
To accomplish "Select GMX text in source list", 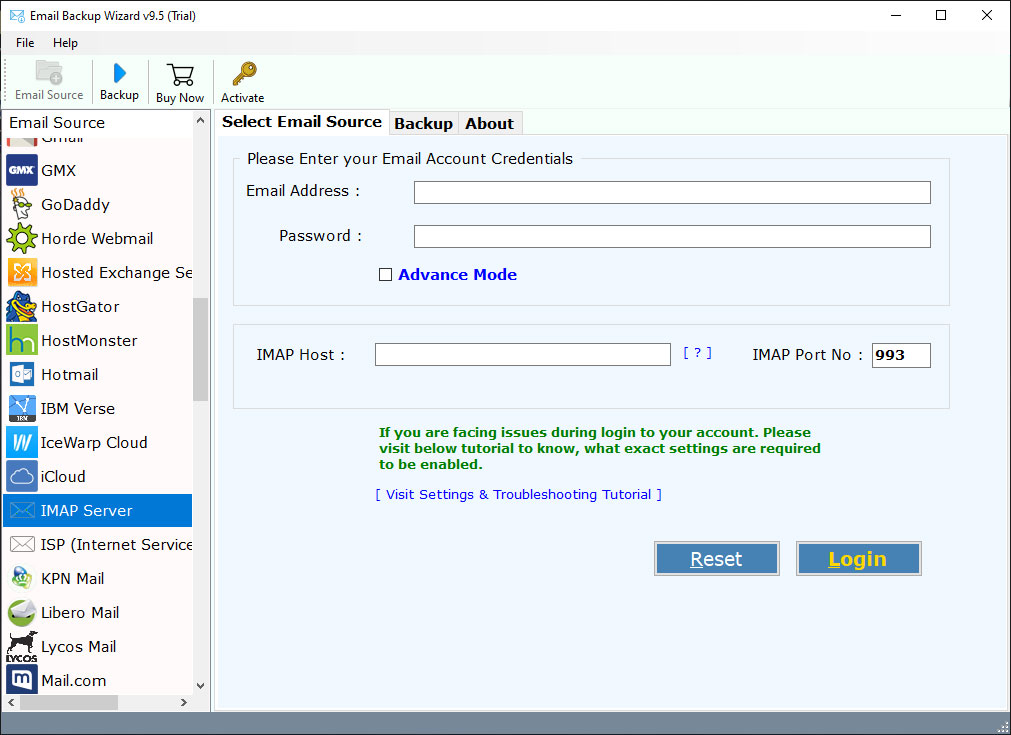I will (x=59, y=171).
